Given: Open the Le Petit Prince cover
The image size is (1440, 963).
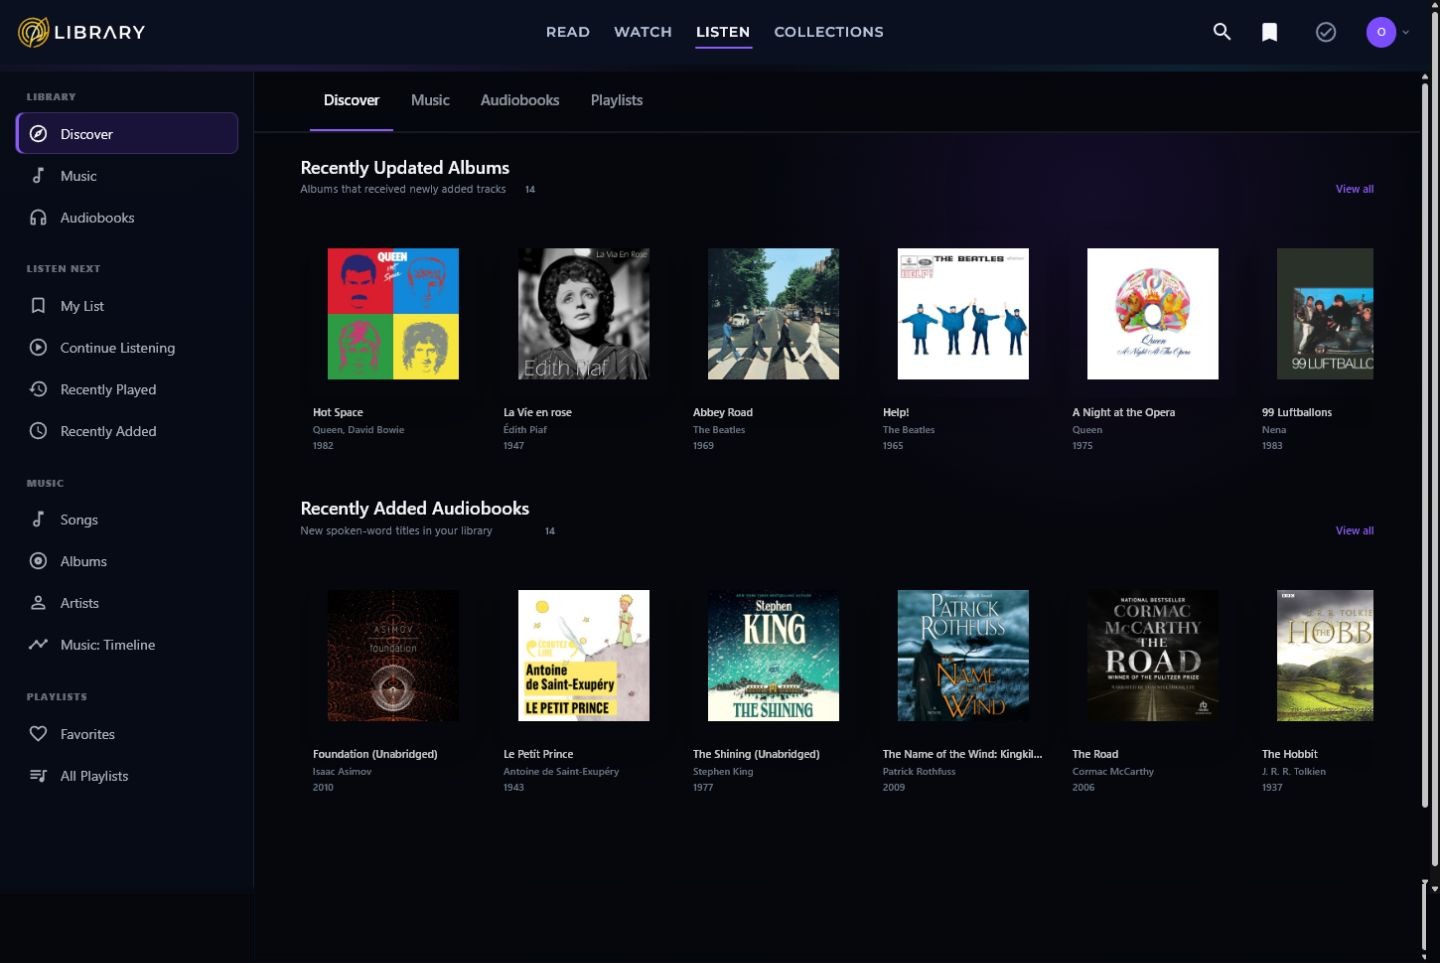Looking at the screenshot, I should (583, 656).
